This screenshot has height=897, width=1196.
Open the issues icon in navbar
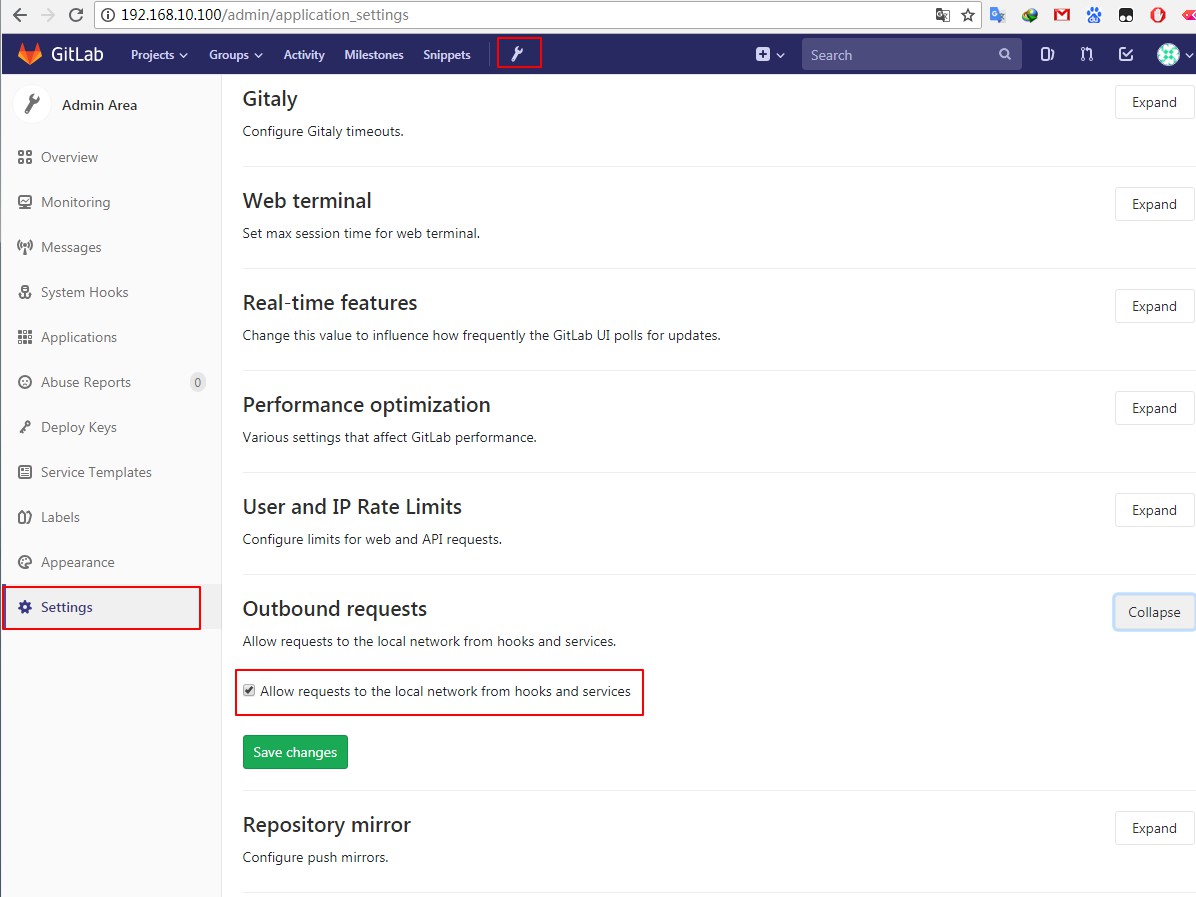1047,55
